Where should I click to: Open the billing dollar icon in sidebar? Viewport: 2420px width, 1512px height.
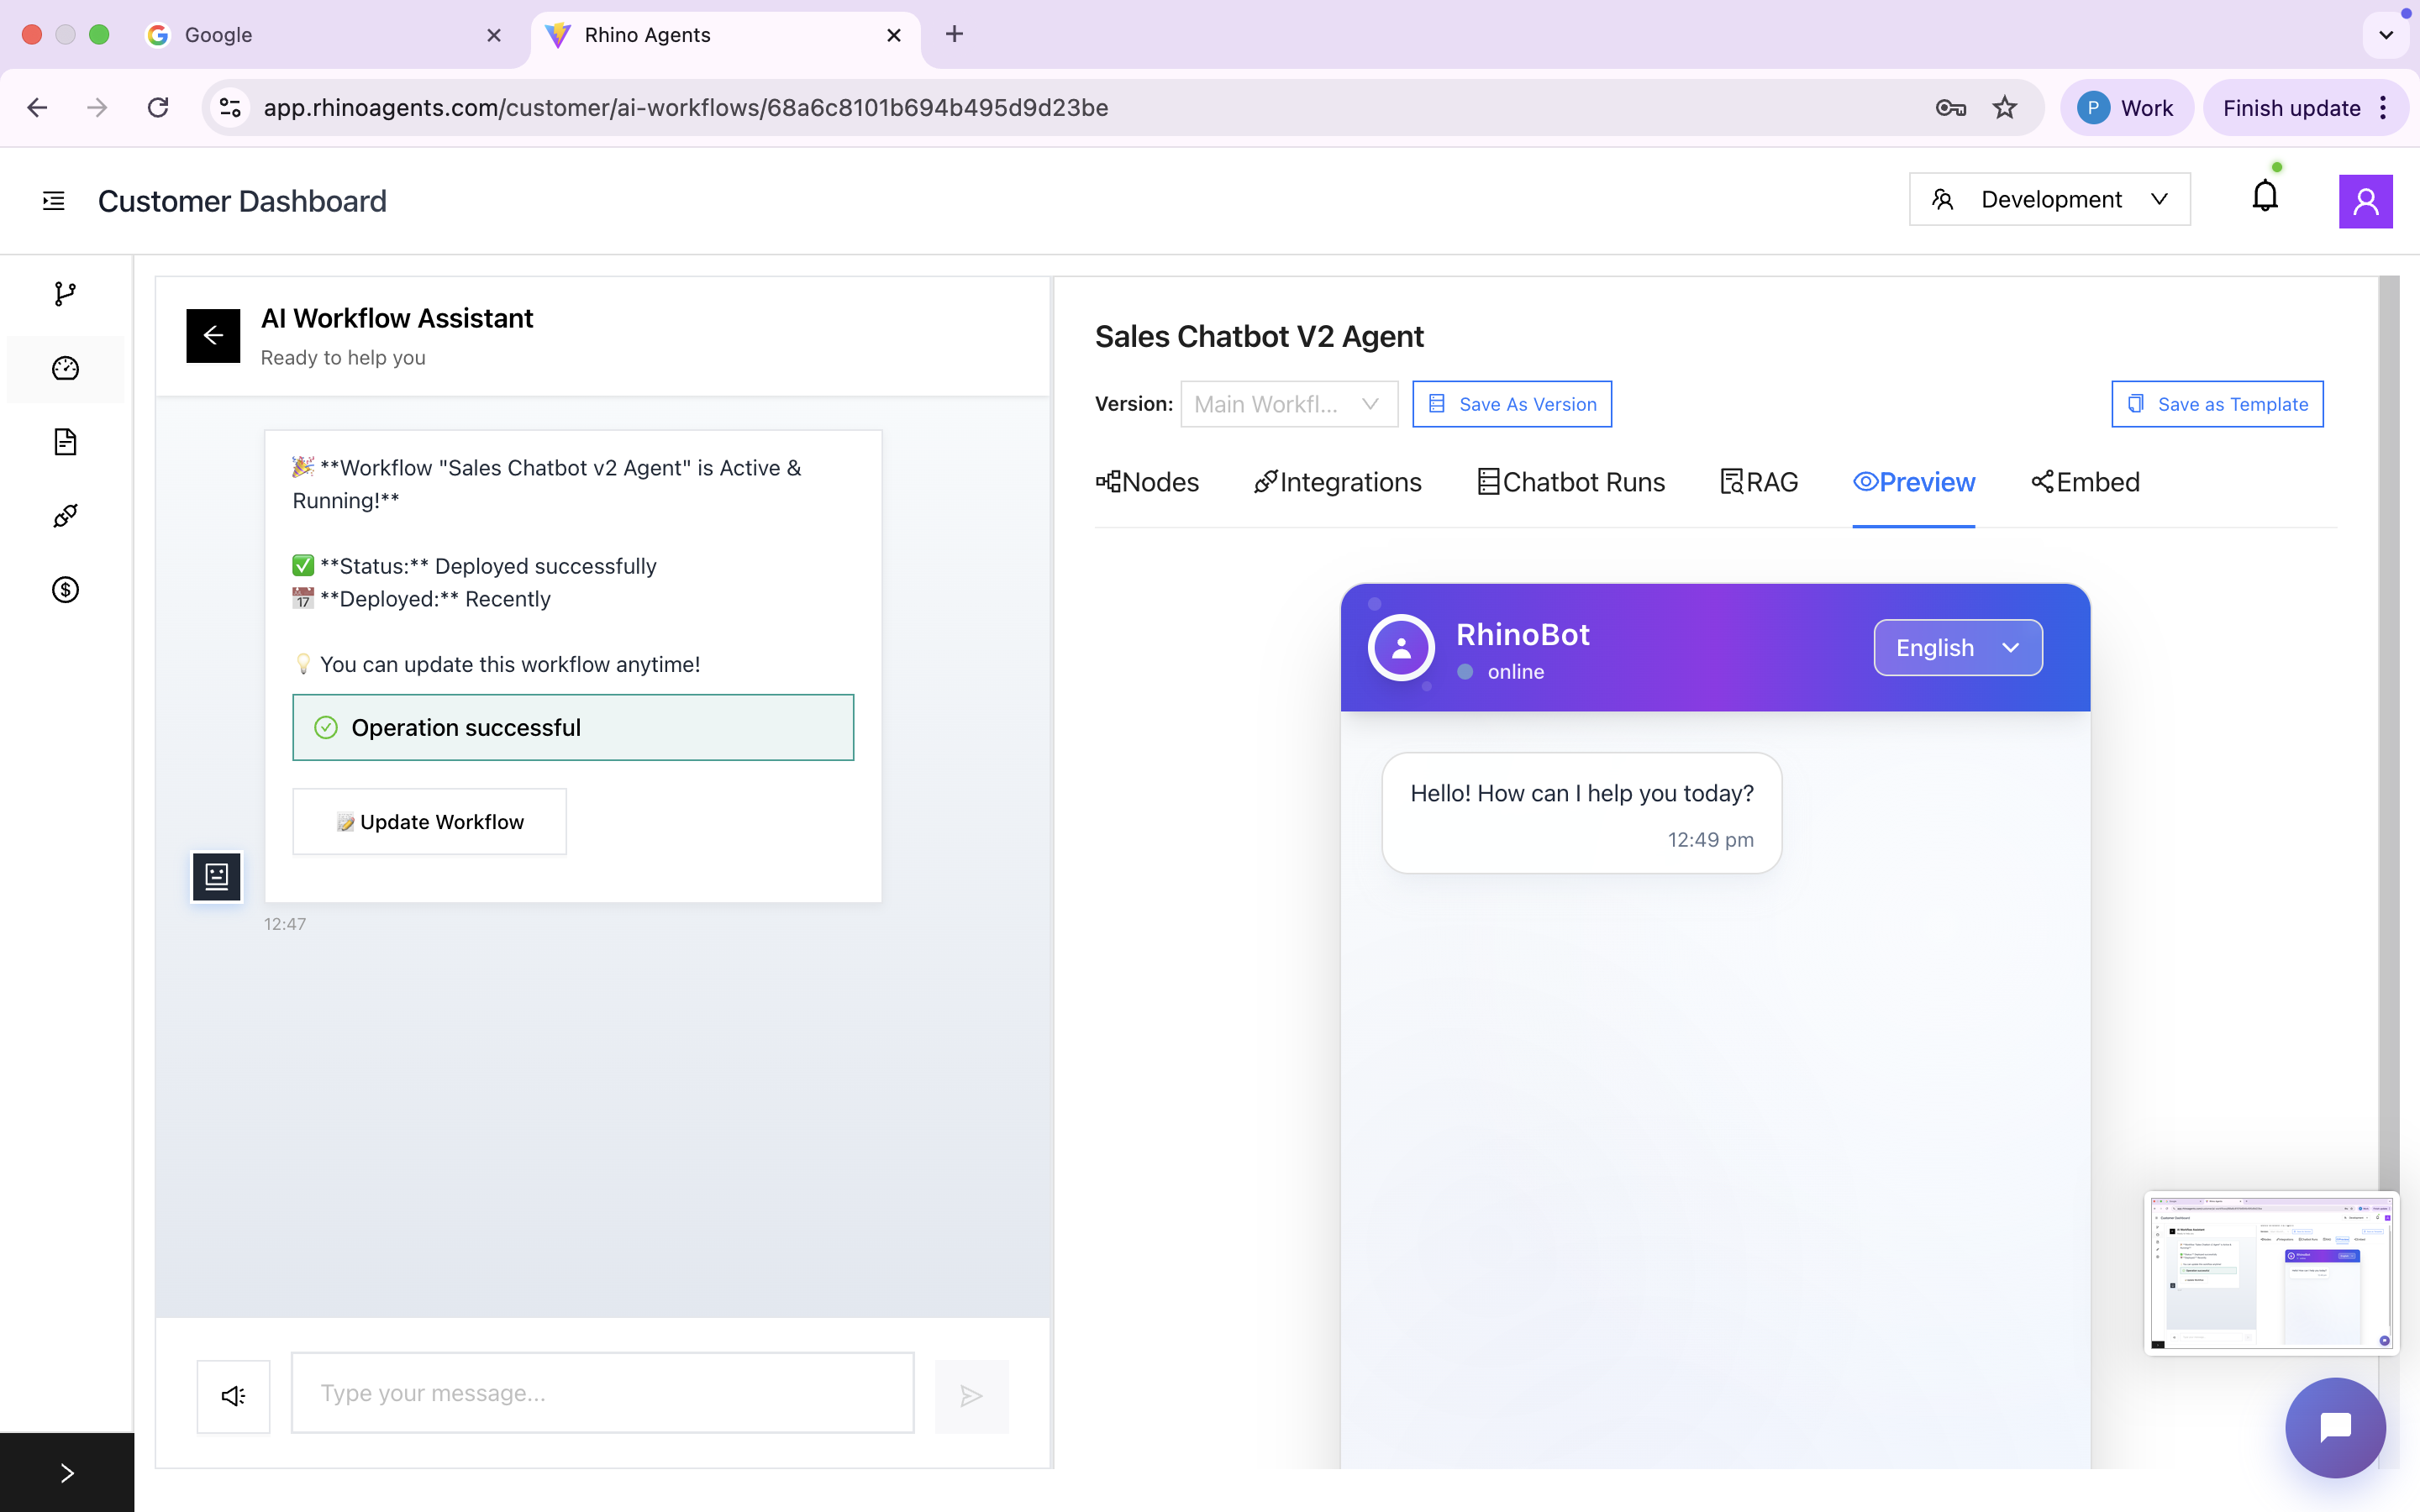pos(65,590)
